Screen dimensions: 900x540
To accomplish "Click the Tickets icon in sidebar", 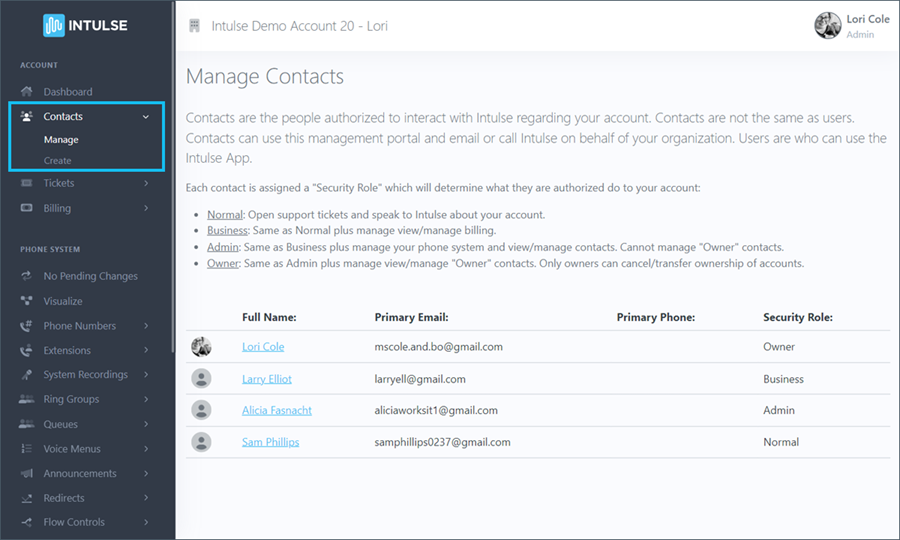I will 26,182.
